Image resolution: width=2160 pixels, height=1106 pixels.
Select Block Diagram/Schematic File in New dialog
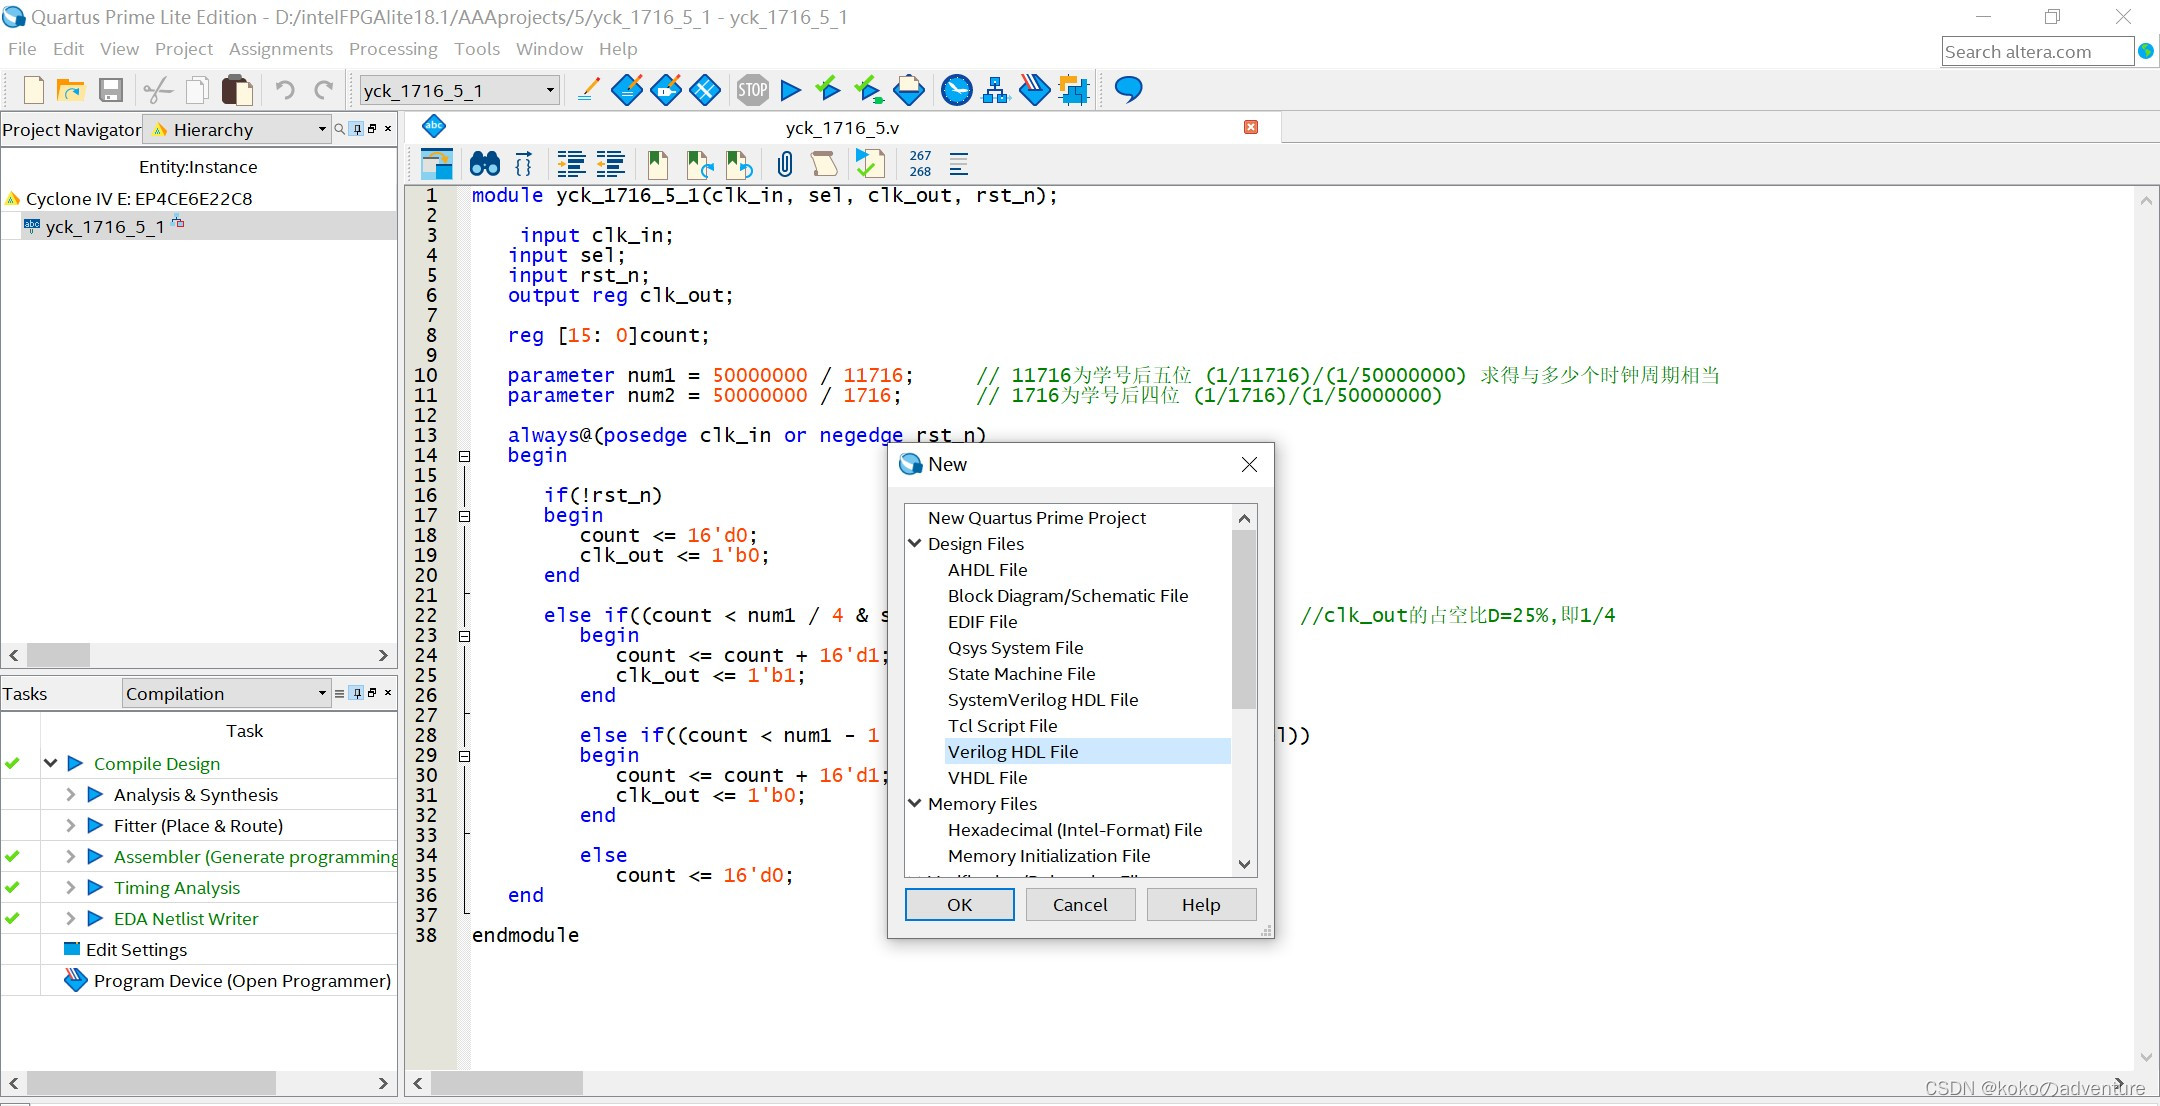click(x=1068, y=595)
